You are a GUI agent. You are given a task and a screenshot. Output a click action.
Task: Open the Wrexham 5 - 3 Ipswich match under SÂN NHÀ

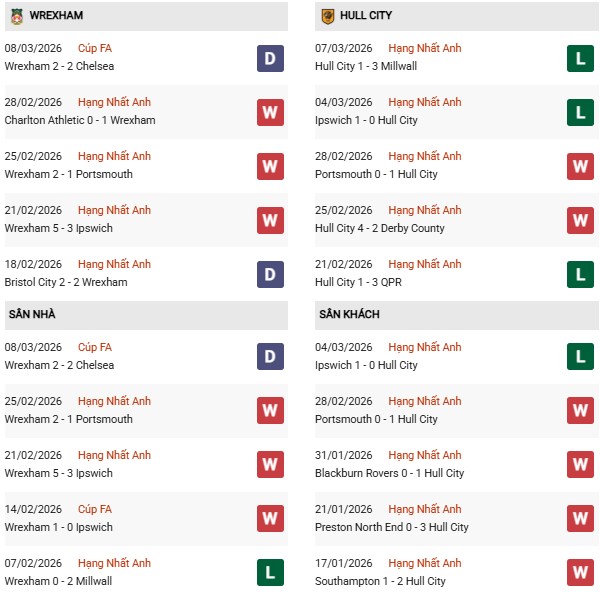[x=58, y=473]
